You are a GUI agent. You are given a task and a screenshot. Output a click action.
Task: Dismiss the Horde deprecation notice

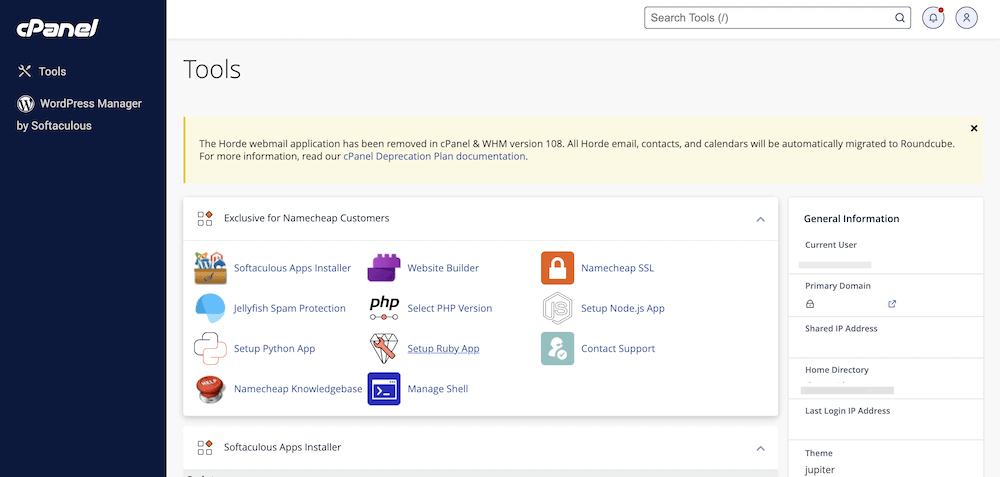coord(974,128)
